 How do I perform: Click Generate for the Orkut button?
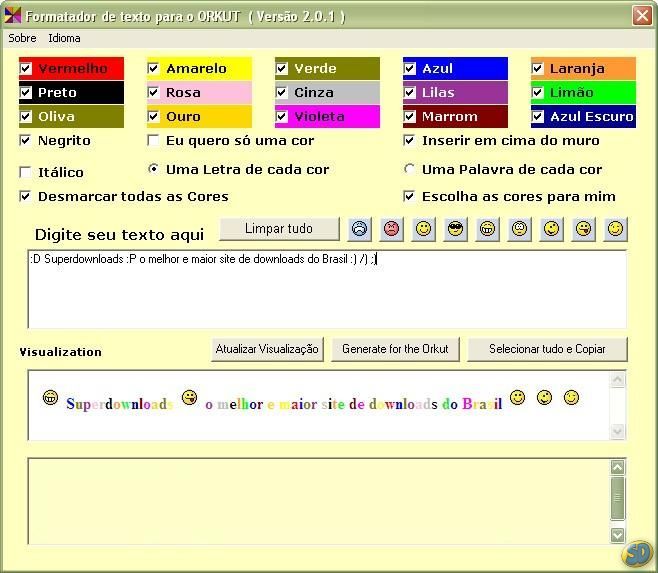pos(395,349)
